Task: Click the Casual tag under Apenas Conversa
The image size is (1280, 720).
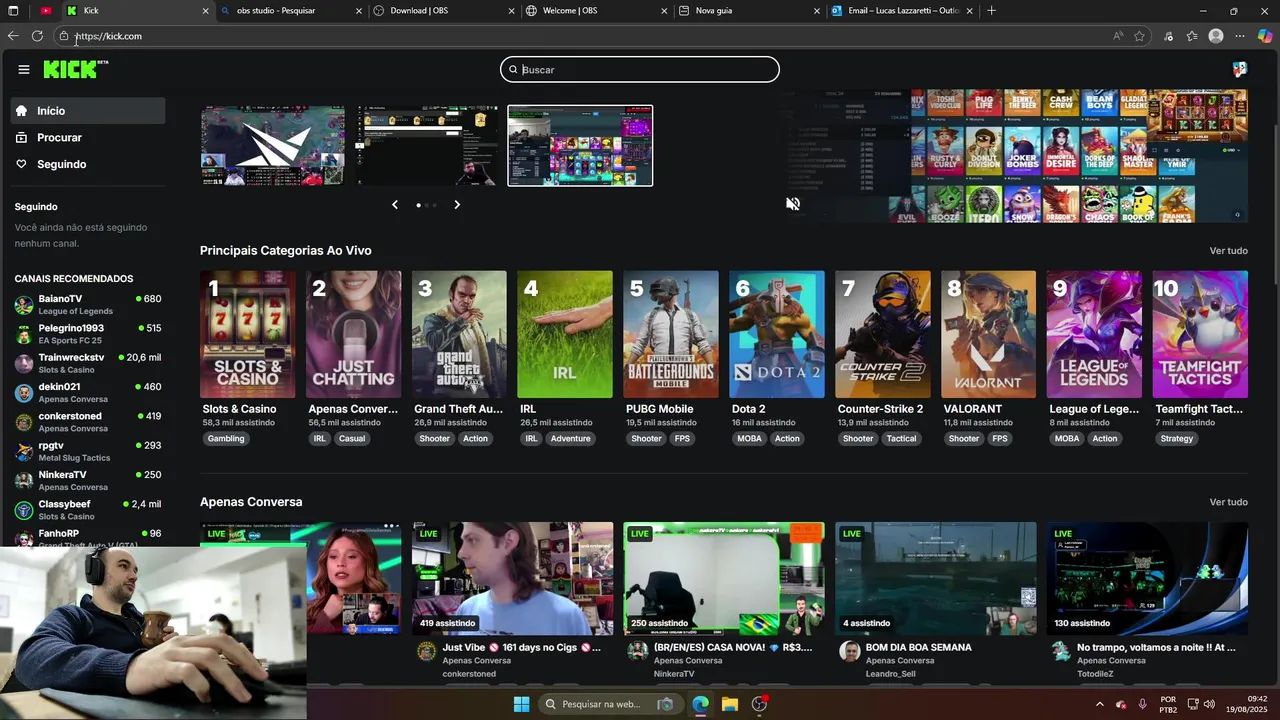Action: coord(352,439)
